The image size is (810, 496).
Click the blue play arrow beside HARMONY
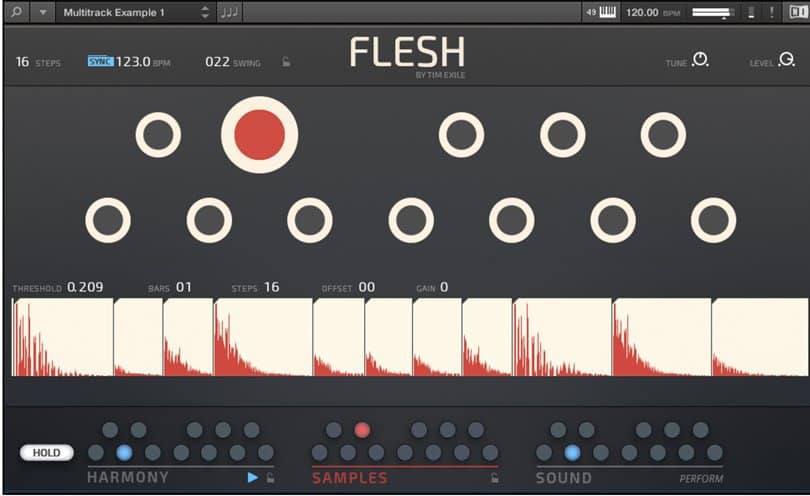253,478
